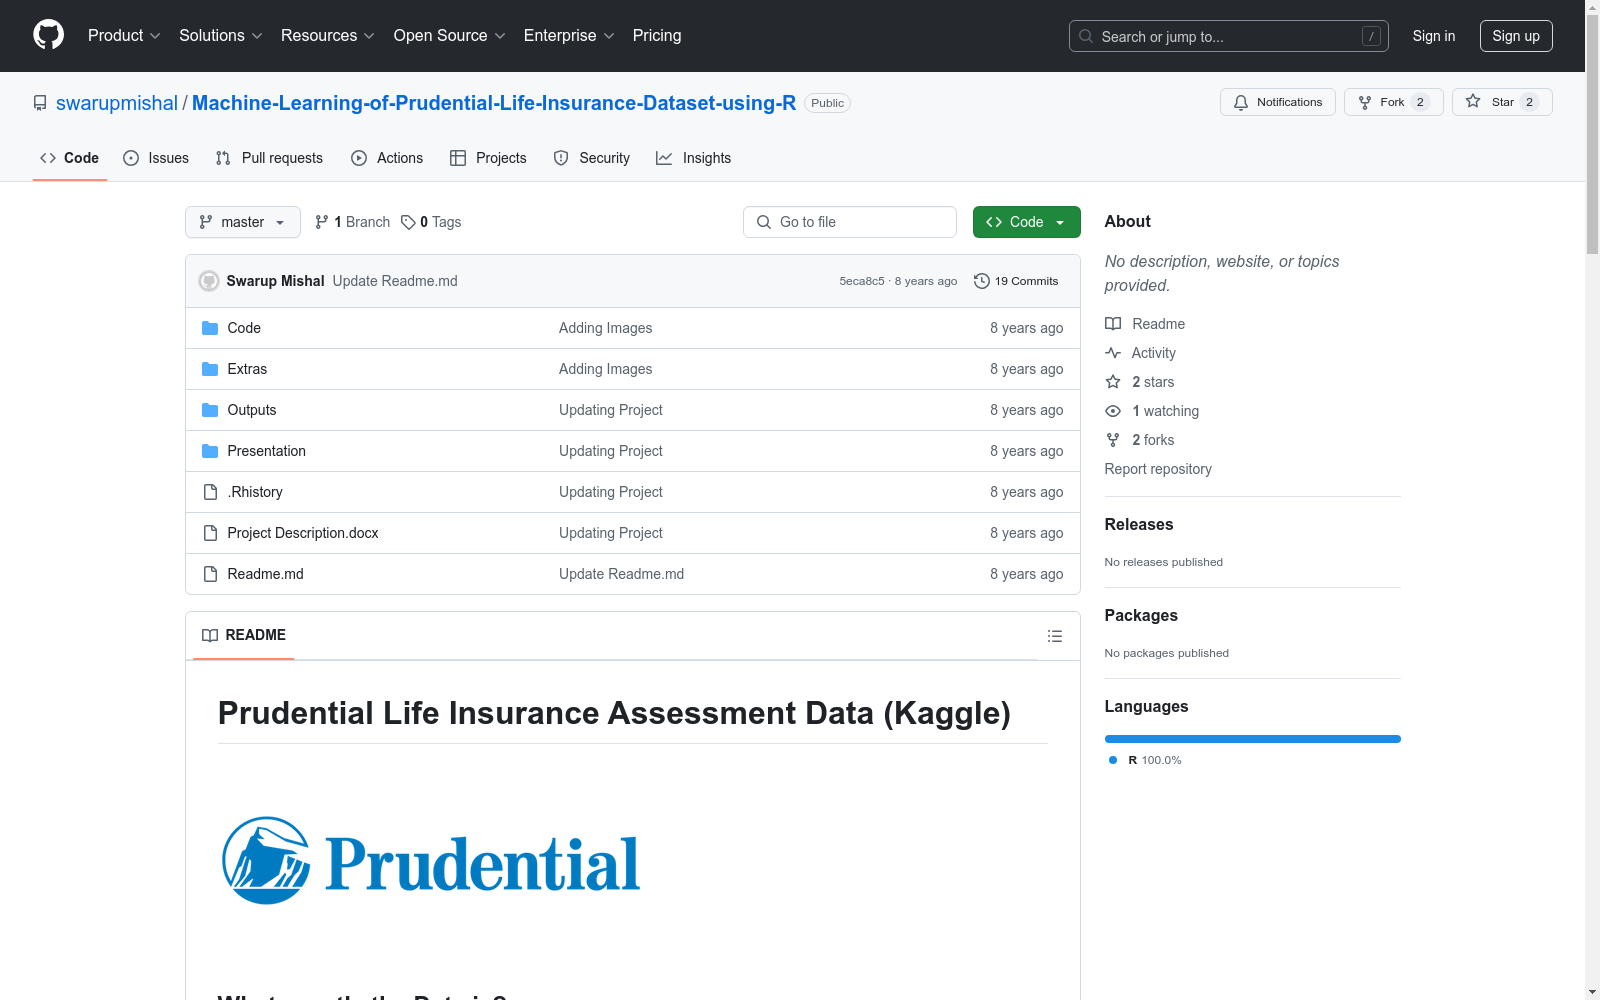Screen dimensions: 1600x1000
Task: Expand the Resources menu
Action: tap(327, 35)
